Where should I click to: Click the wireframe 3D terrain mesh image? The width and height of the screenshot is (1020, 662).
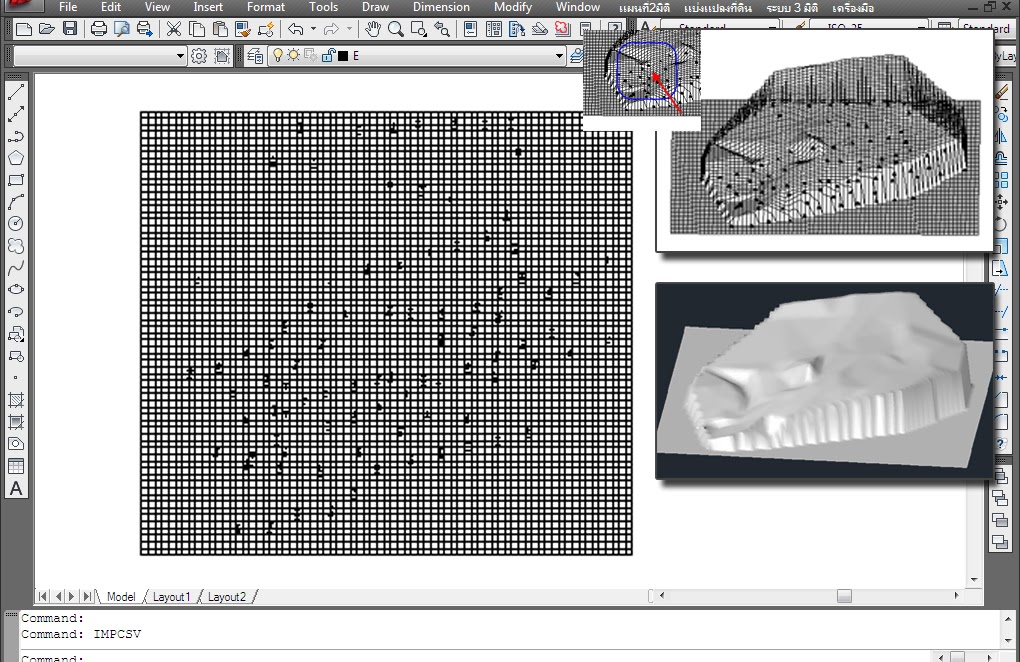point(824,140)
